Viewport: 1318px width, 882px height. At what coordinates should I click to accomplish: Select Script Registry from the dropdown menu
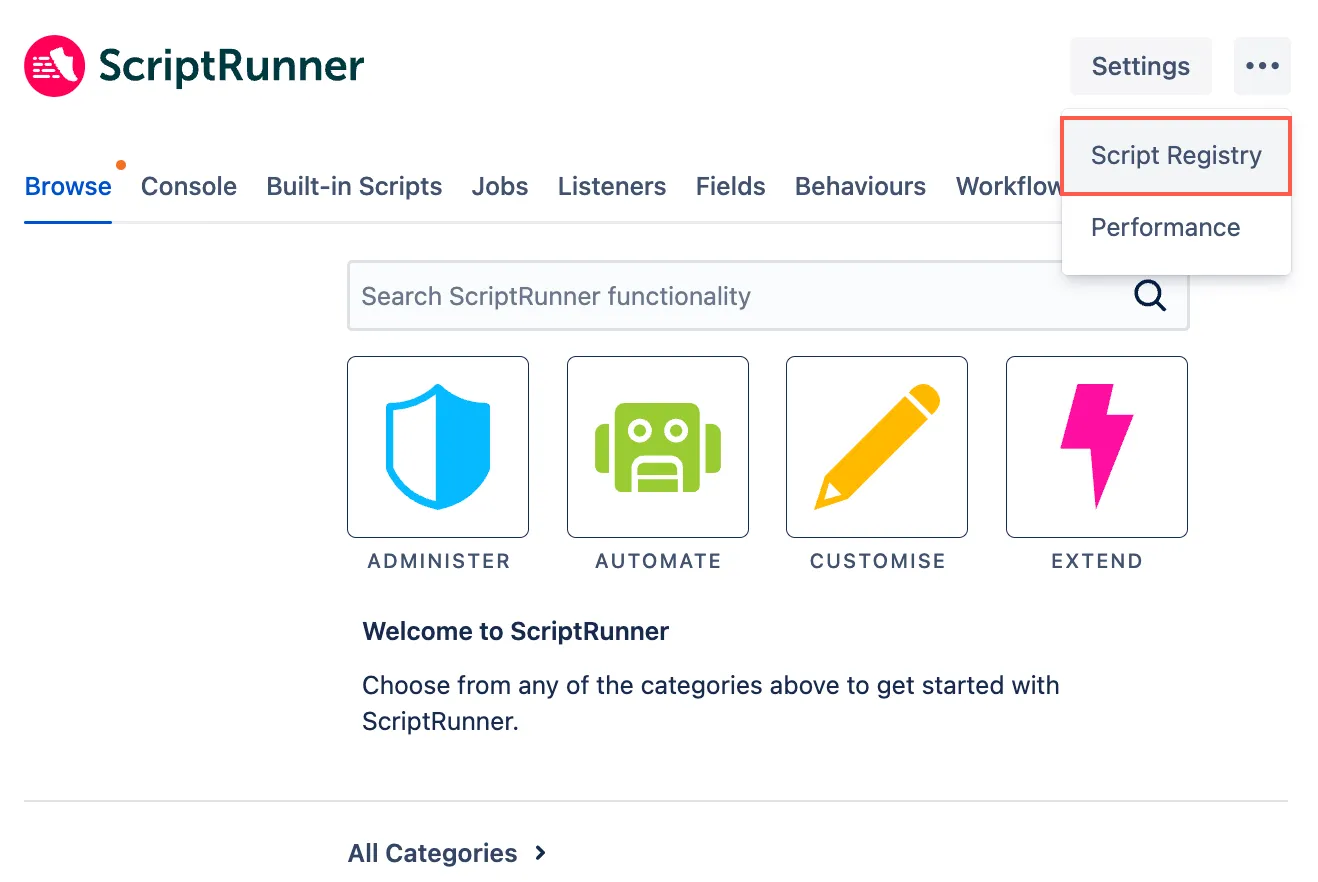tap(1176, 156)
